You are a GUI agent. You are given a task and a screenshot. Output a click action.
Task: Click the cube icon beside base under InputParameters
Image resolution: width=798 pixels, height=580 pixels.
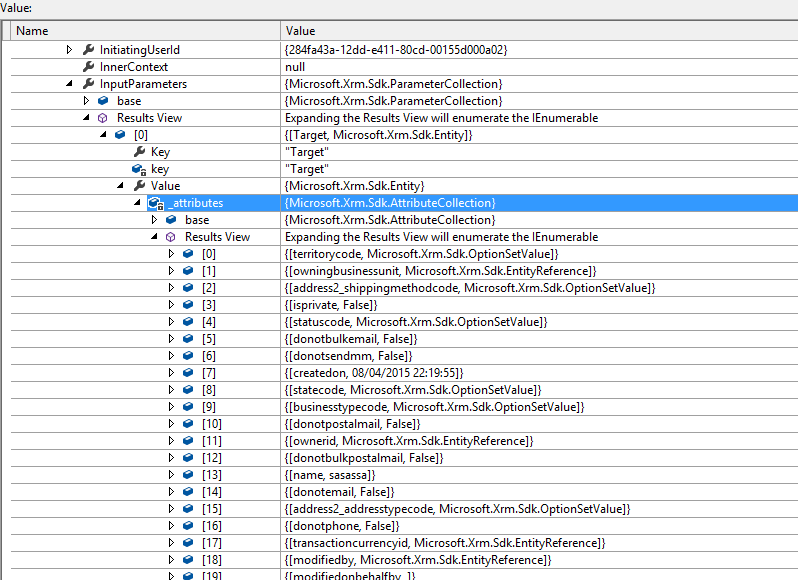(103, 101)
